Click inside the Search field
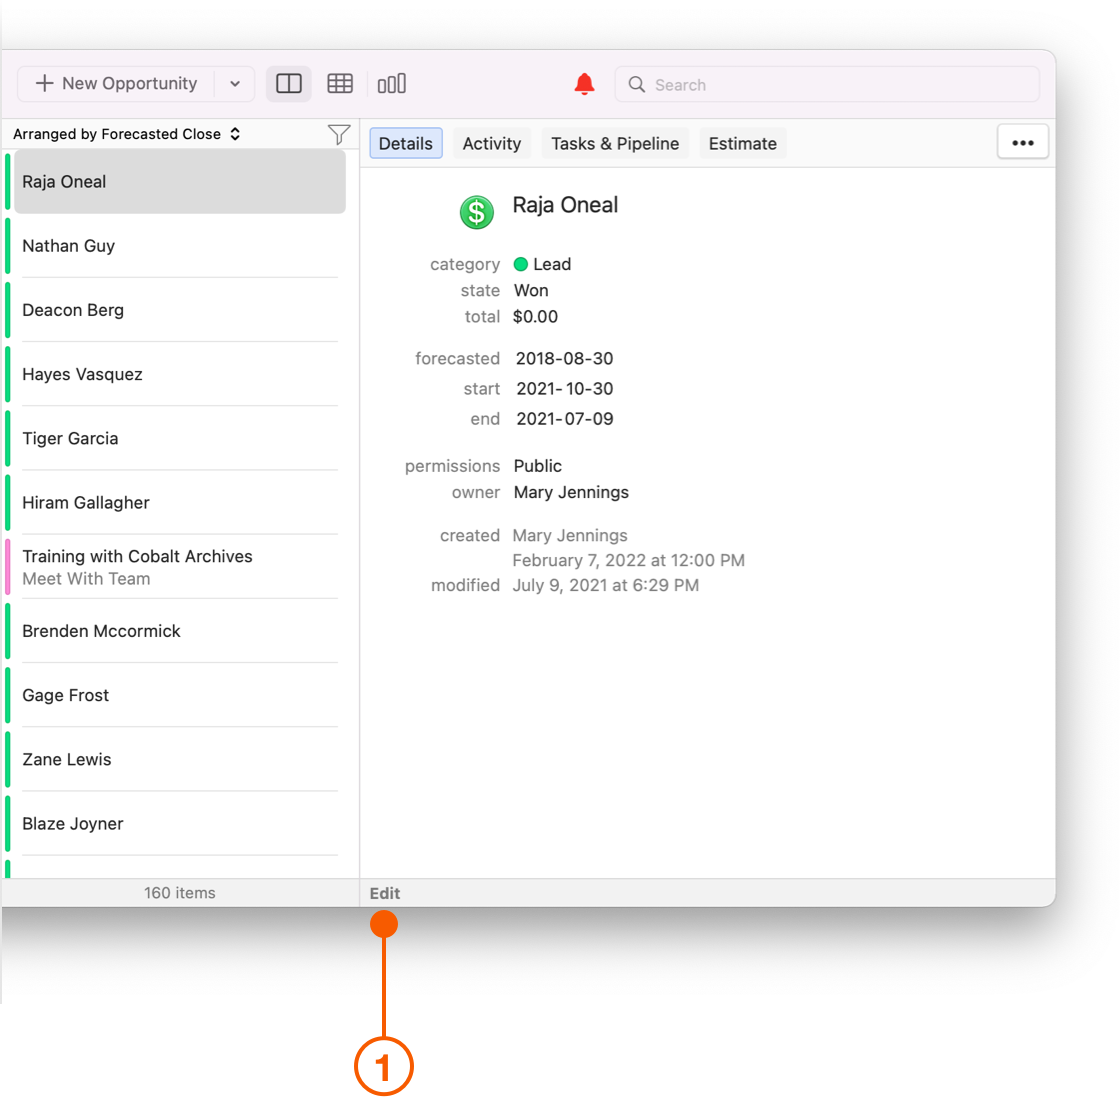Viewport: 1120px width, 1098px height. (x=830, y=85)
